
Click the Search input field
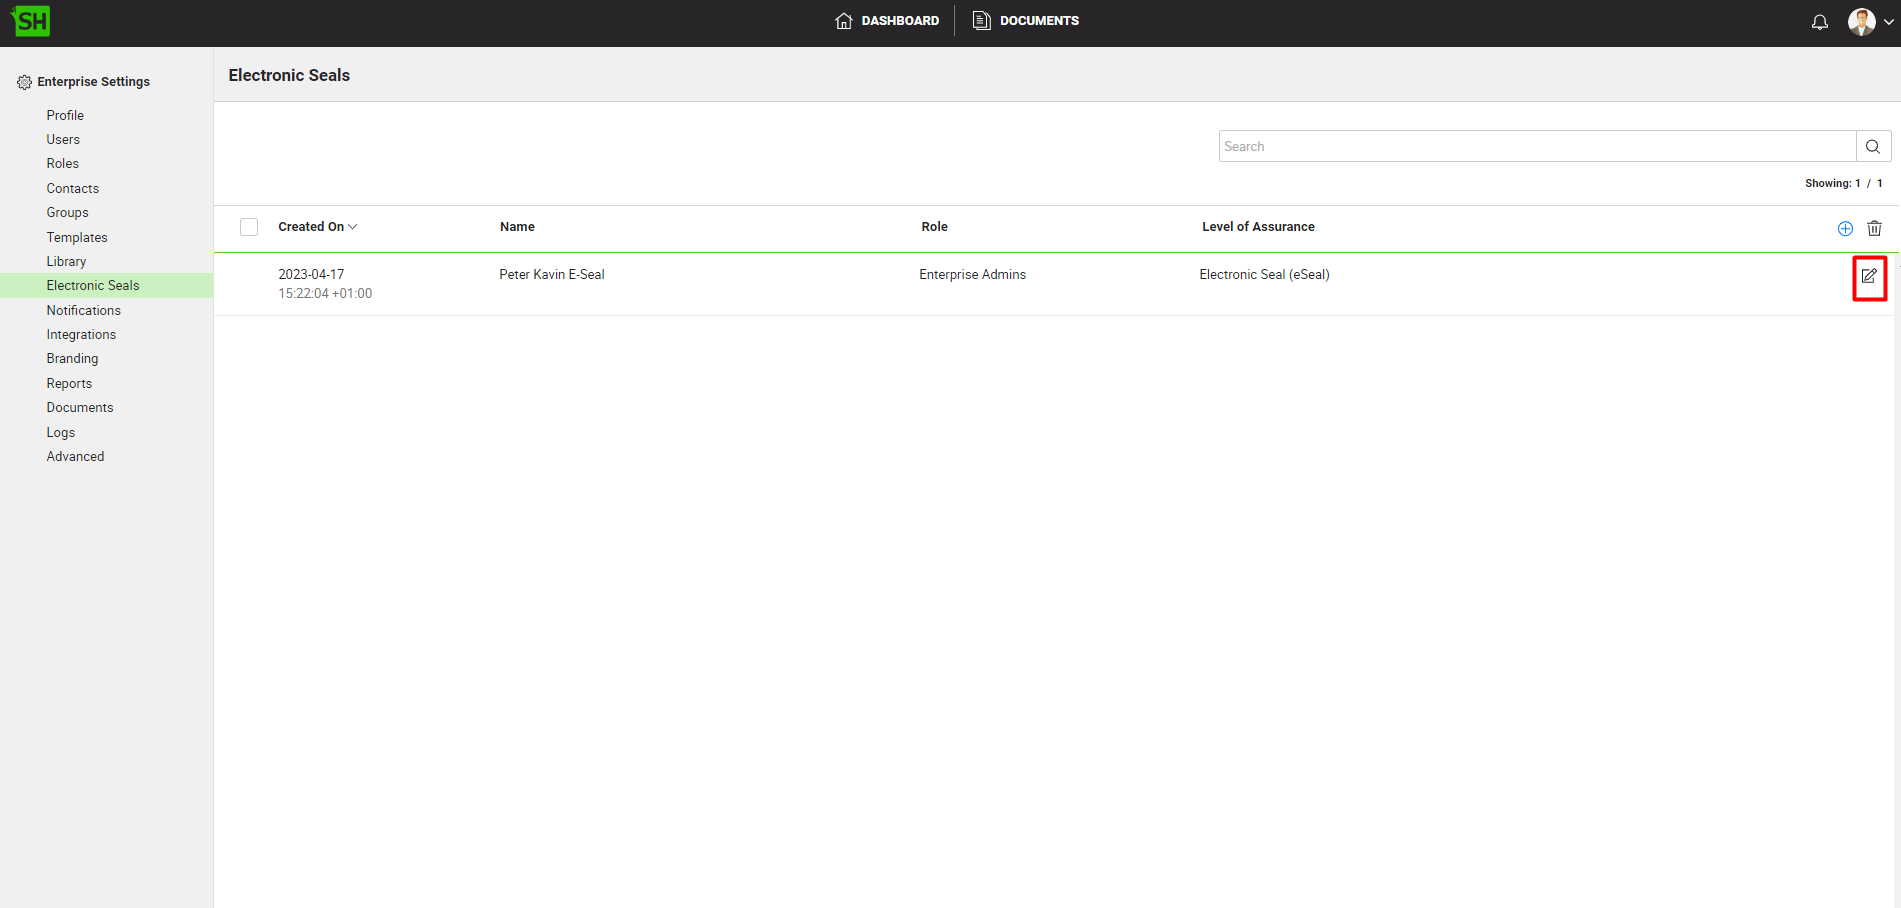[x=1536, y=146]
